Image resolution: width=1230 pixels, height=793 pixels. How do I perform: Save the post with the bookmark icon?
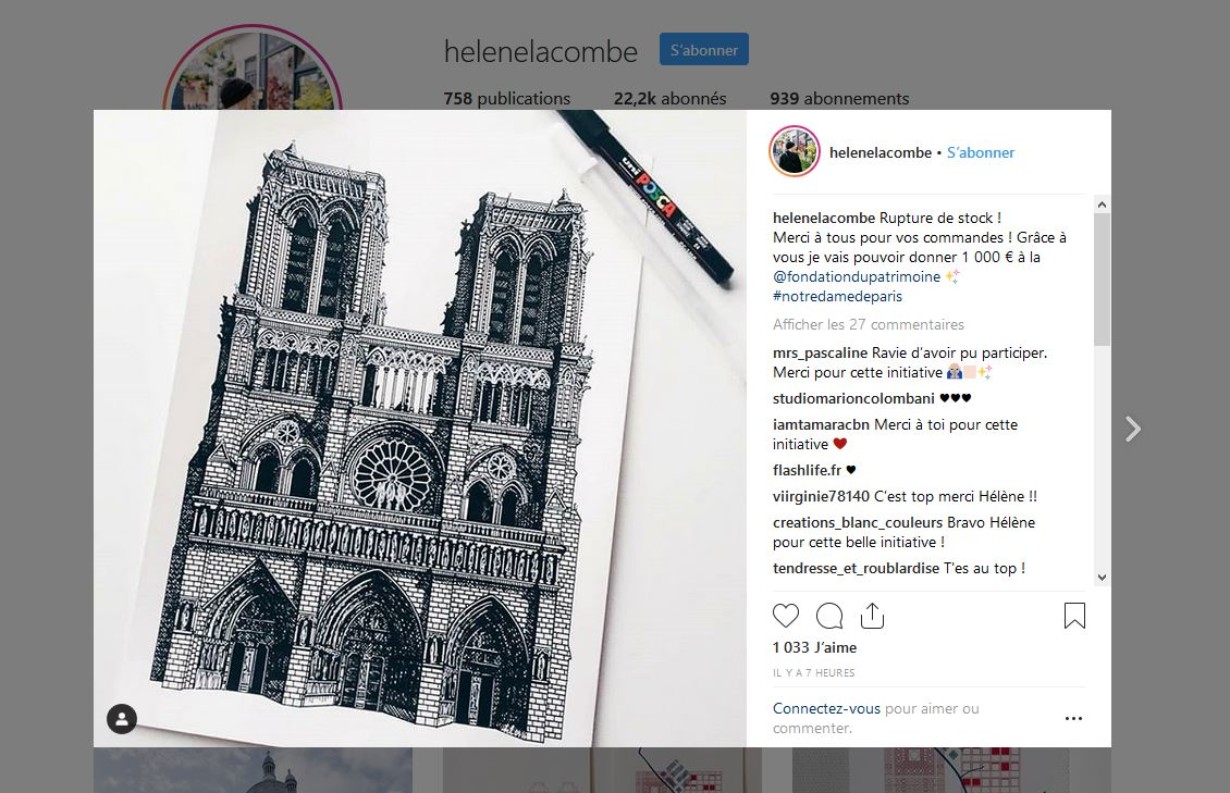click(1074, 616)
